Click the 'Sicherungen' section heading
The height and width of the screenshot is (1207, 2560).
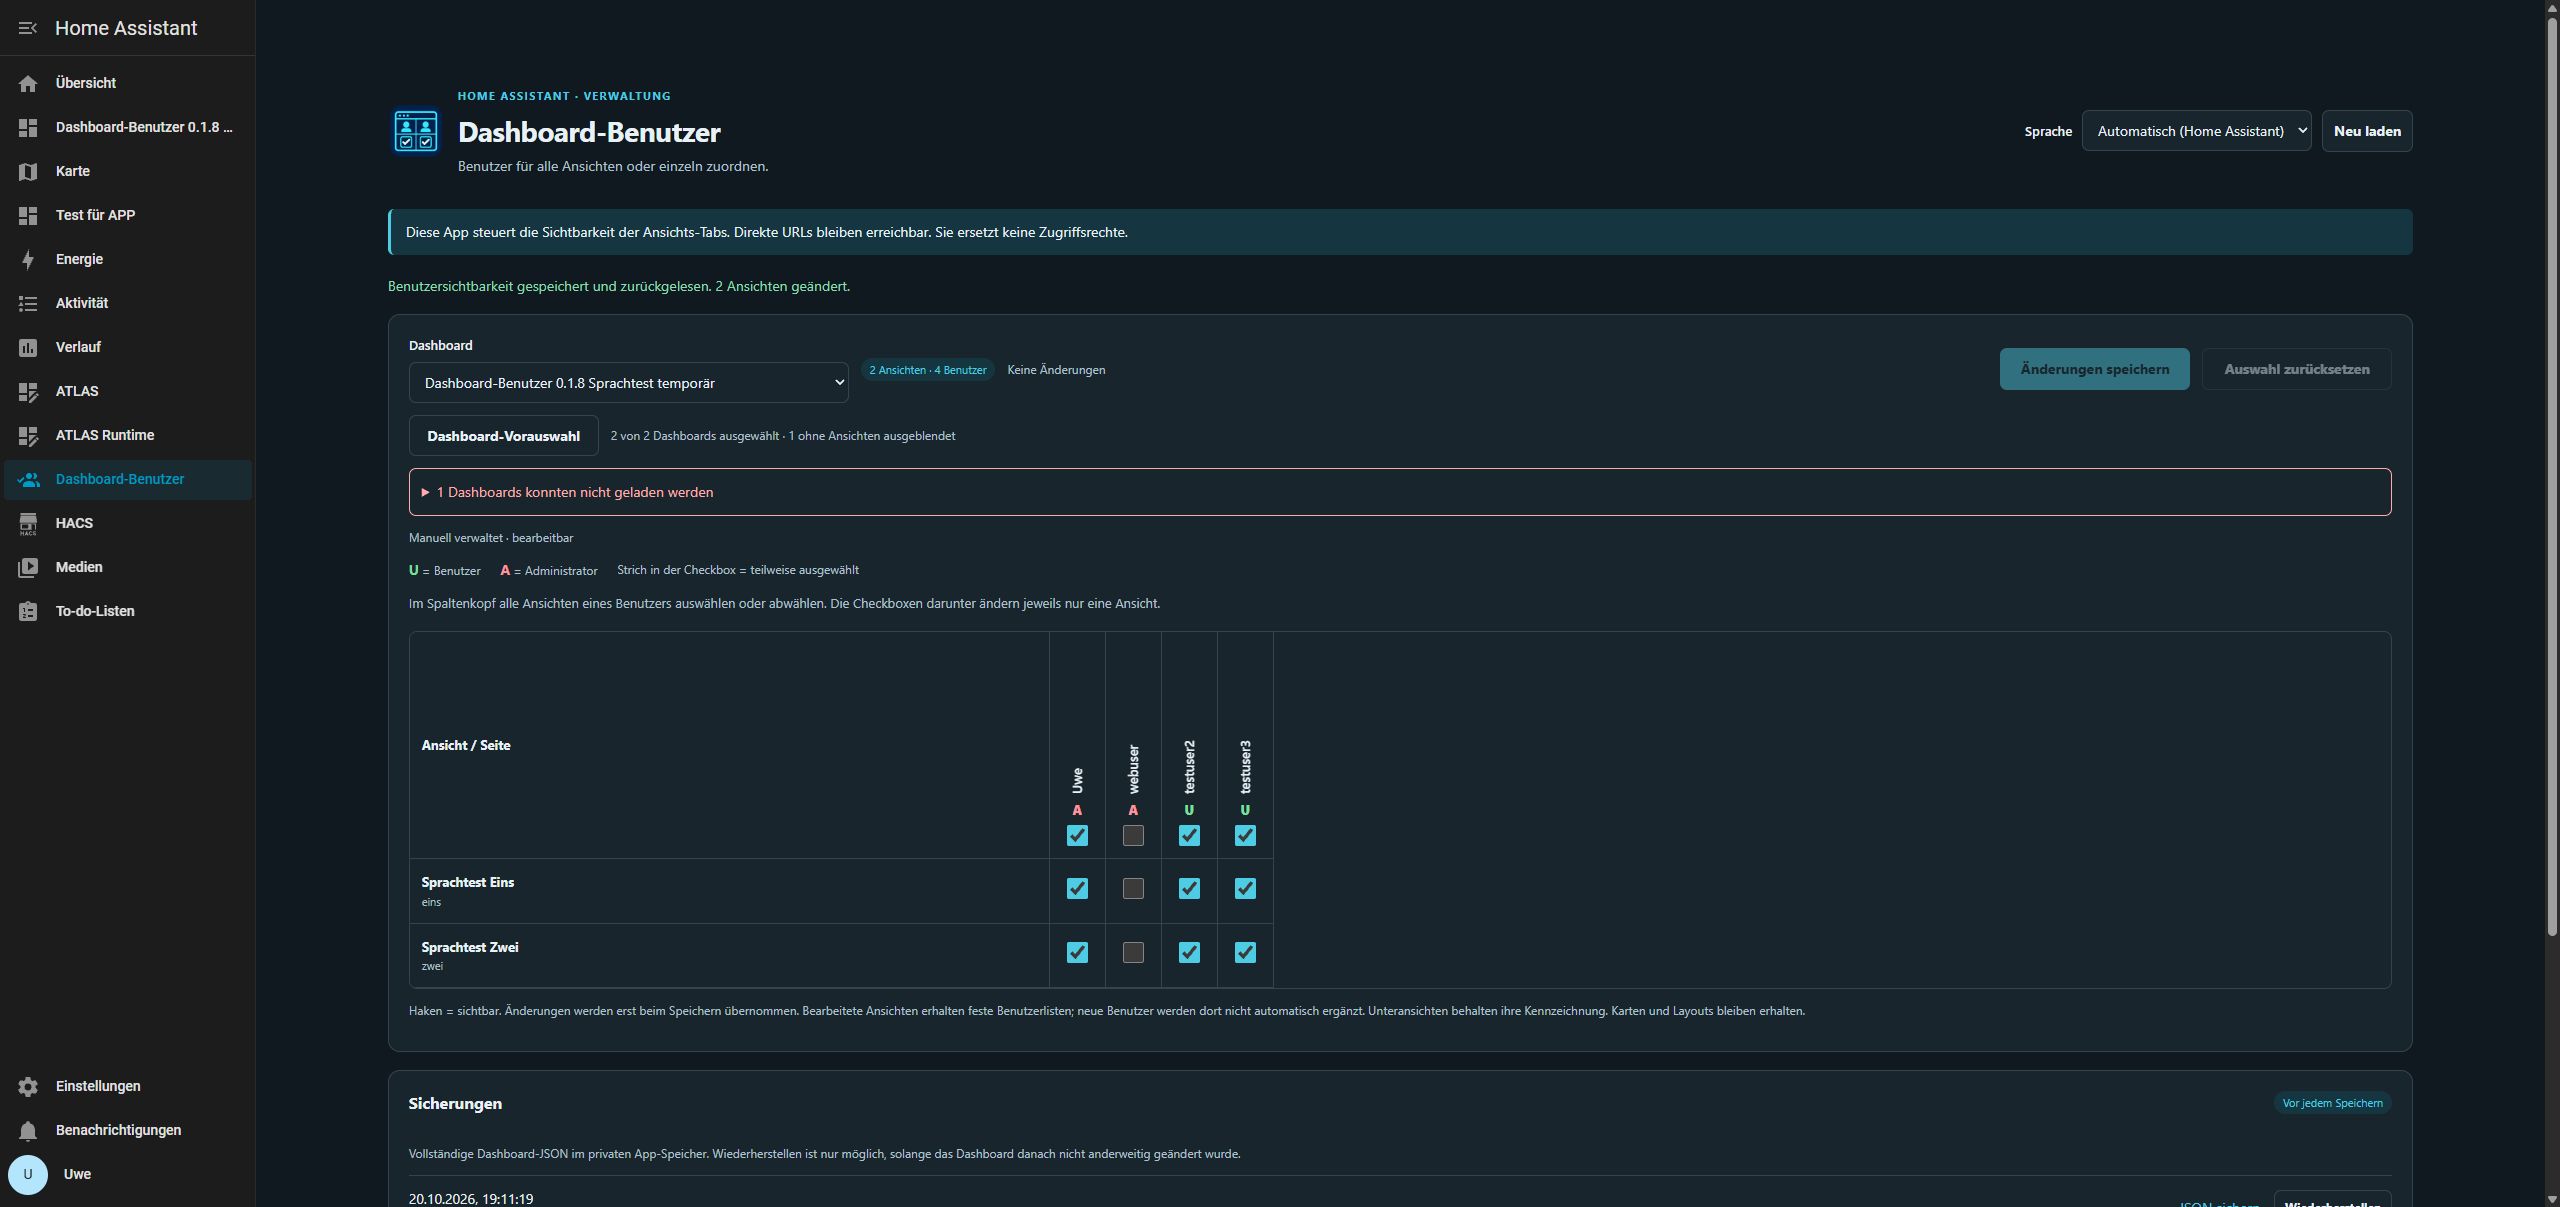[x=455, y=1103]
